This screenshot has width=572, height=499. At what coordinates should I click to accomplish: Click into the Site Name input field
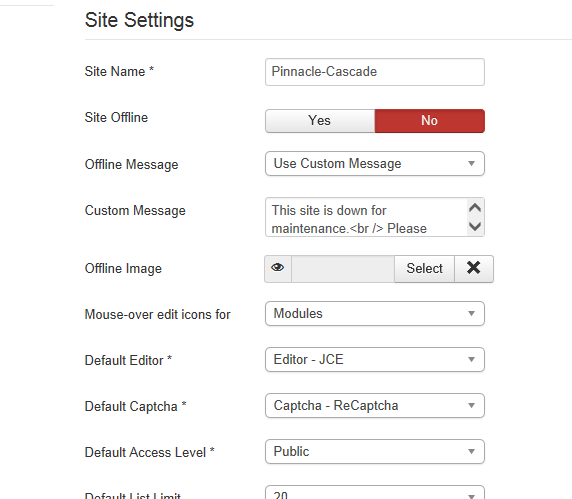pos(375,72)
